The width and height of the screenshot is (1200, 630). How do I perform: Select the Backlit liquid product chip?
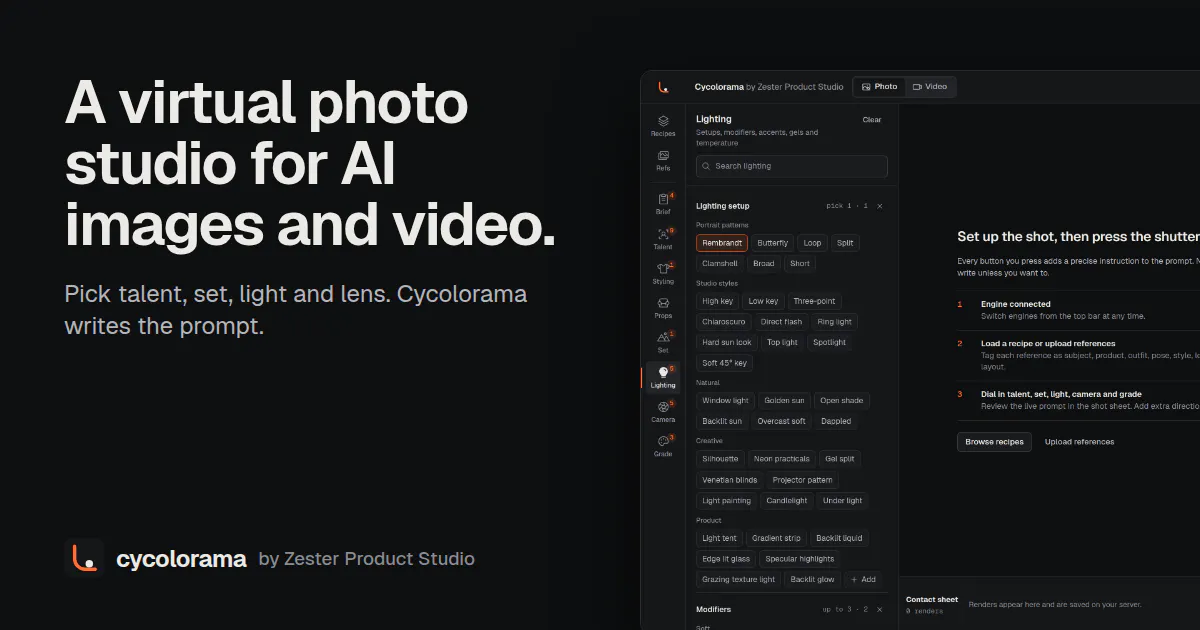coord(839,538)
